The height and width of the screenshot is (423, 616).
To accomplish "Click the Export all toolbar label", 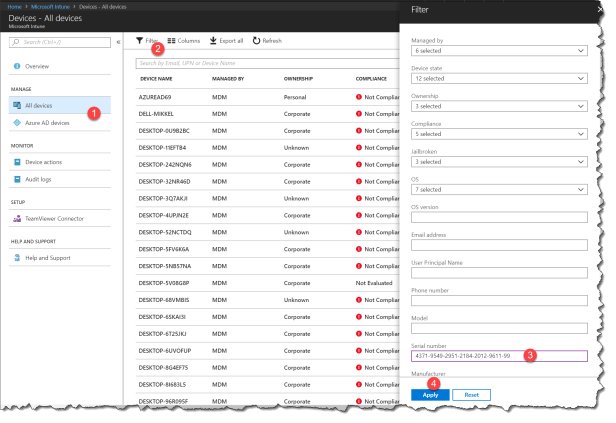I will (231, 41).
